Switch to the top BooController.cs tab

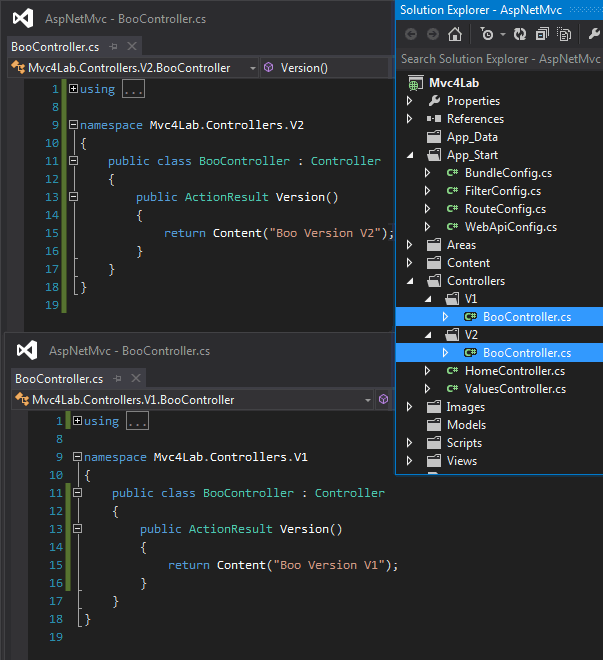[x=54, y=47]
